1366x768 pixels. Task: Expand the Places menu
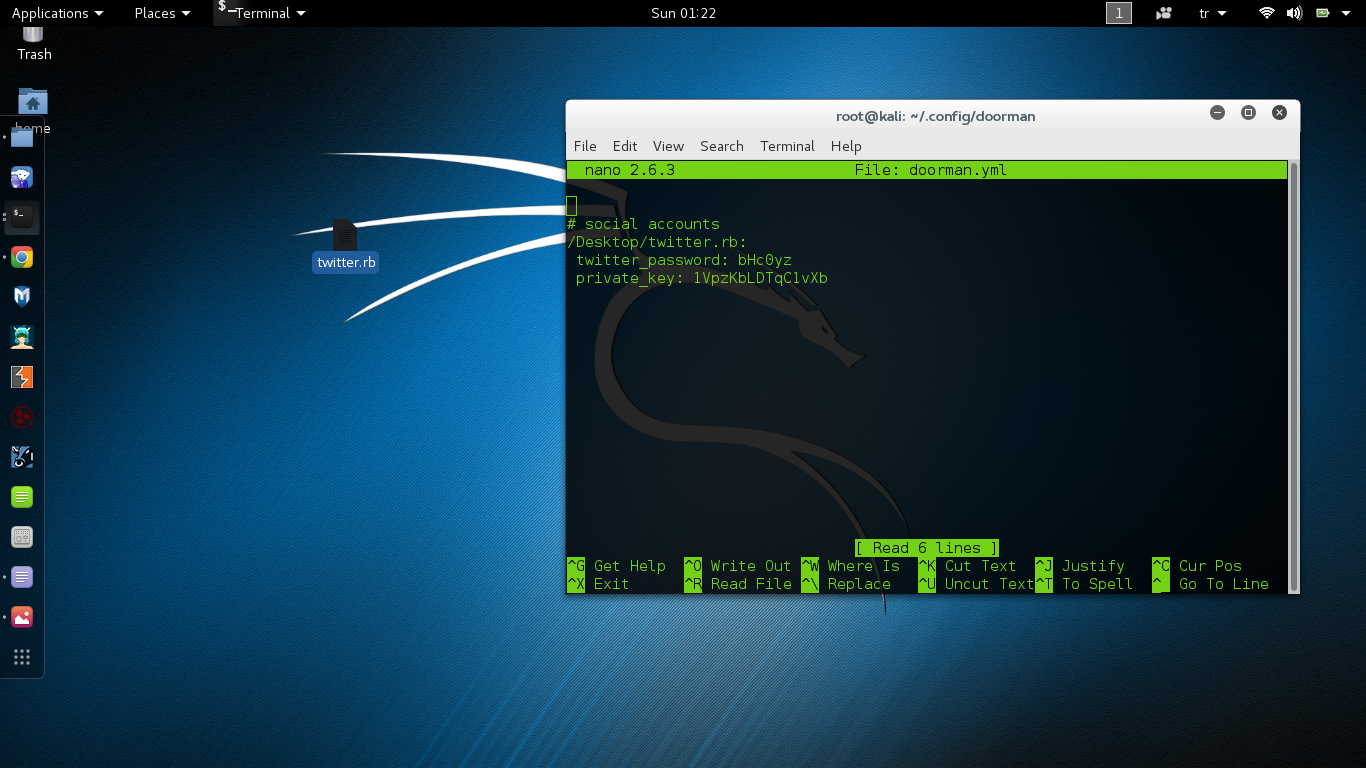tap(162, 13)
